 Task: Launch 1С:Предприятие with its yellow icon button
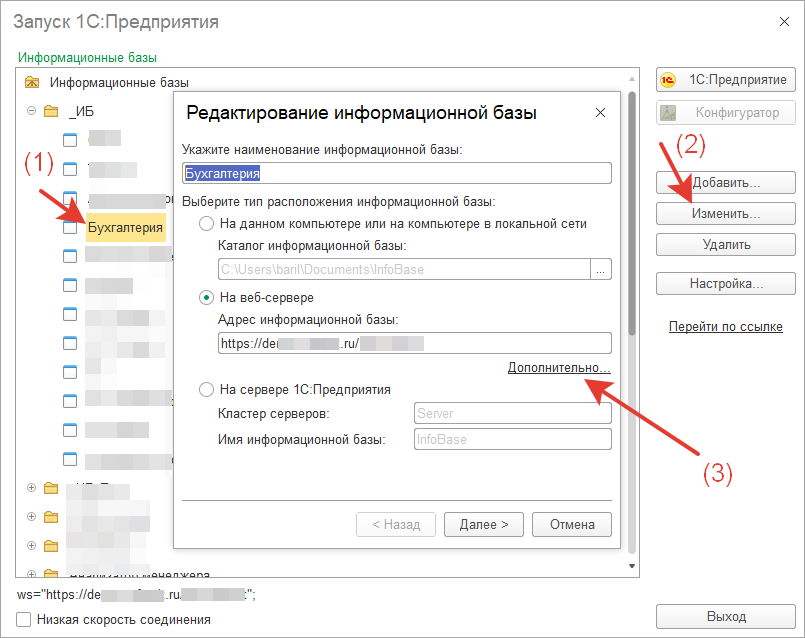669,80
